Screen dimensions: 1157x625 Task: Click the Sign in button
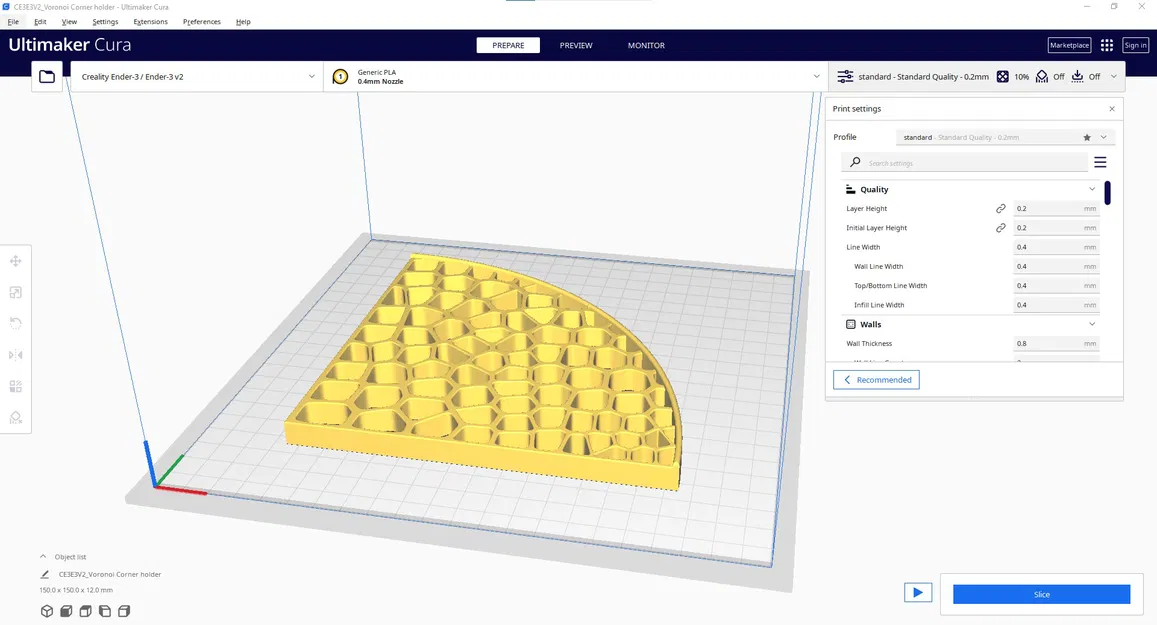coord(1135,44)
